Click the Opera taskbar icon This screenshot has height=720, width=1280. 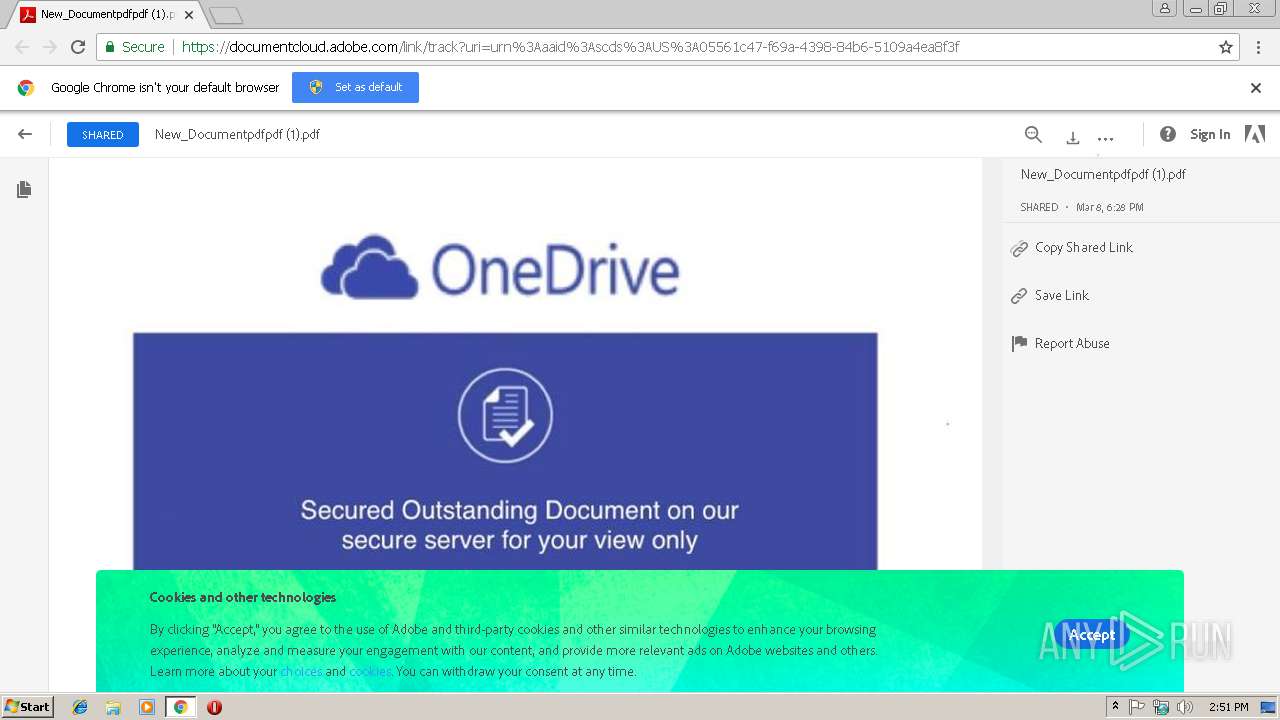pos(214,707)
